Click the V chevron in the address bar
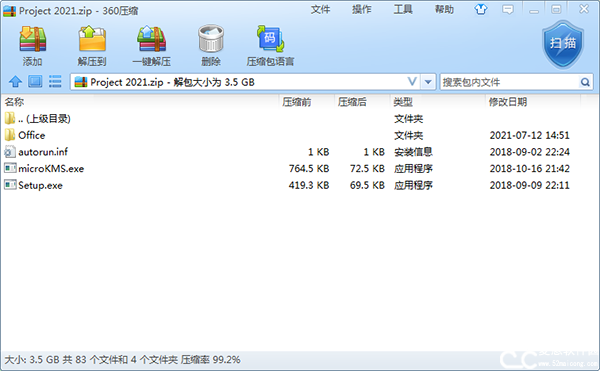Screen dimensions: 600x371 (412, 81)
